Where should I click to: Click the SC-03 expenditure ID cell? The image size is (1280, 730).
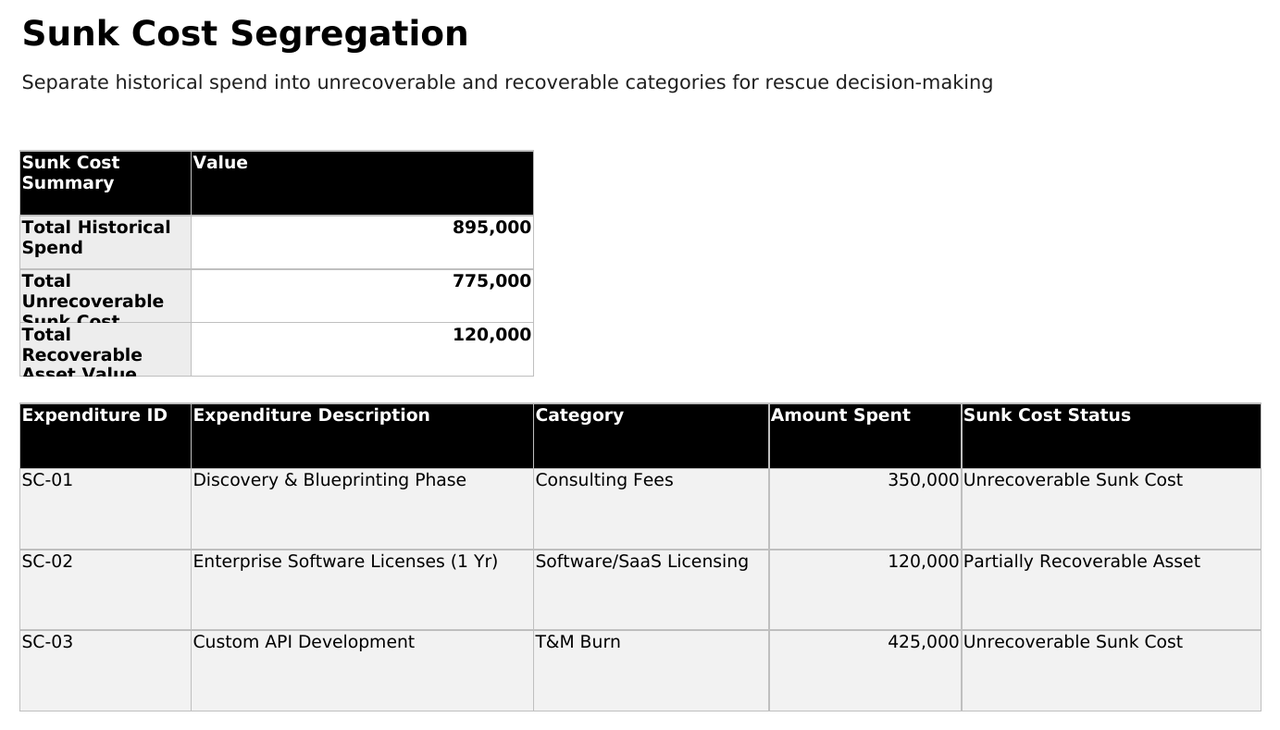pos(105,671)
